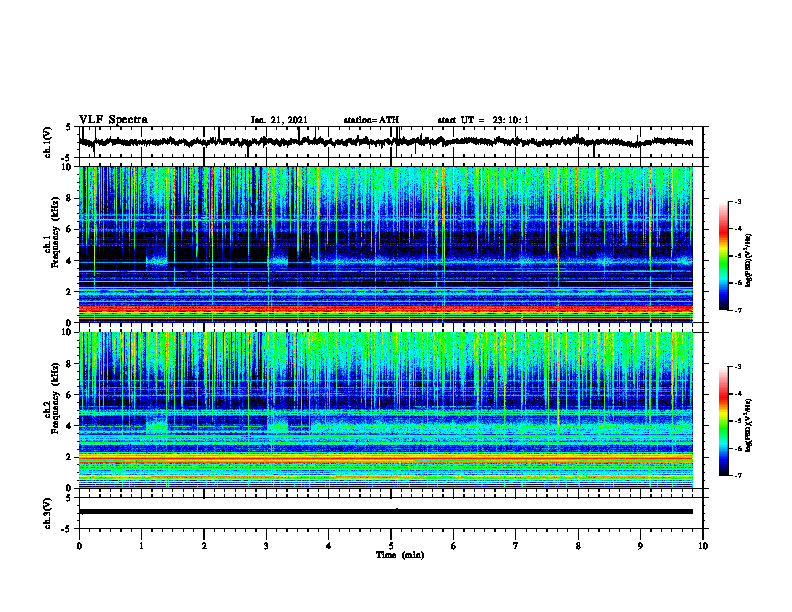Click the '2' kHz tick on ch.2 axis
The height and width of the screenshot is (612, 792).
coord(70,457)
